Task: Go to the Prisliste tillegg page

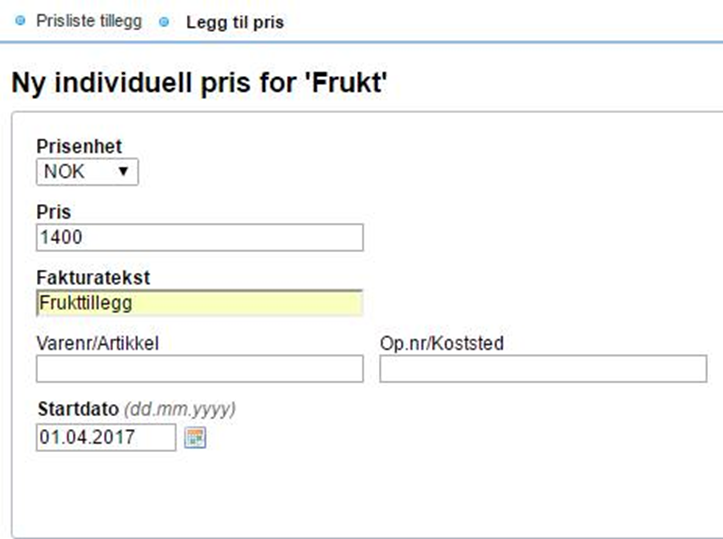Action: tap(88, 21)
